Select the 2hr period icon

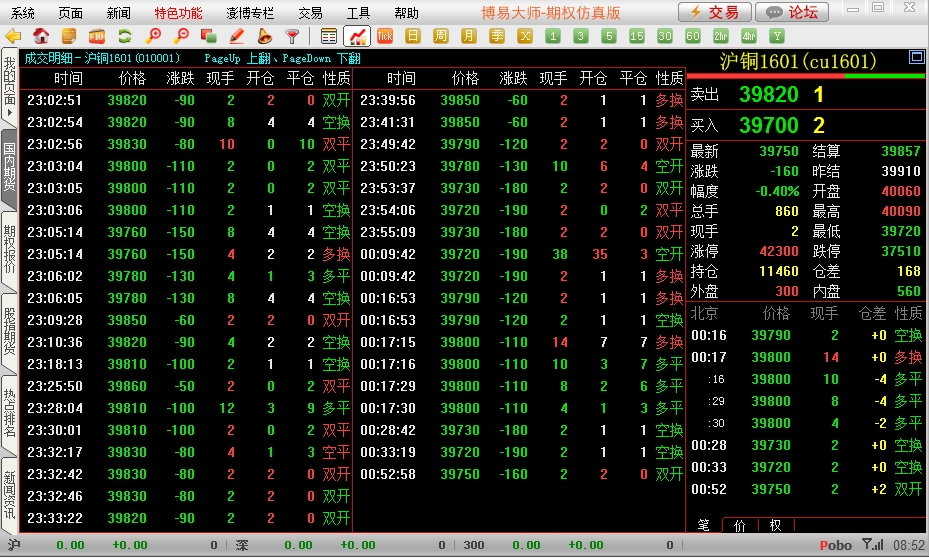pos(720,36)
